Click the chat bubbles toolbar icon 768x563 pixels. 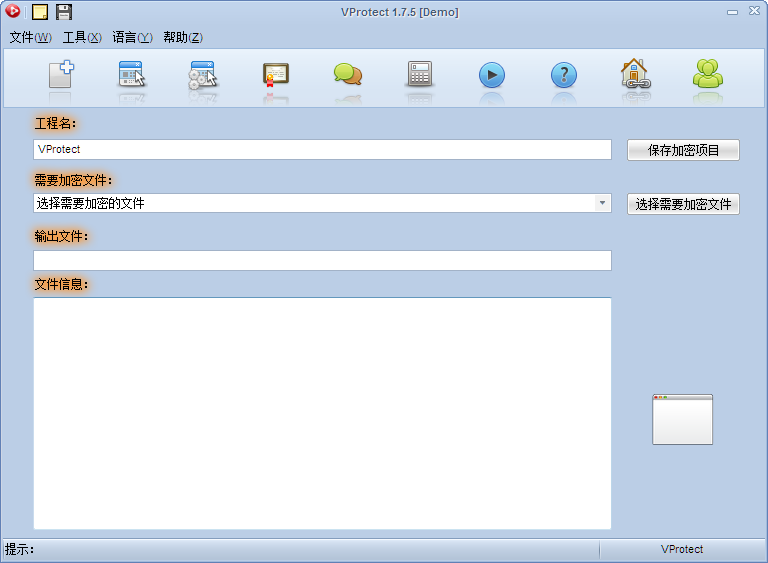pos(348,74)
